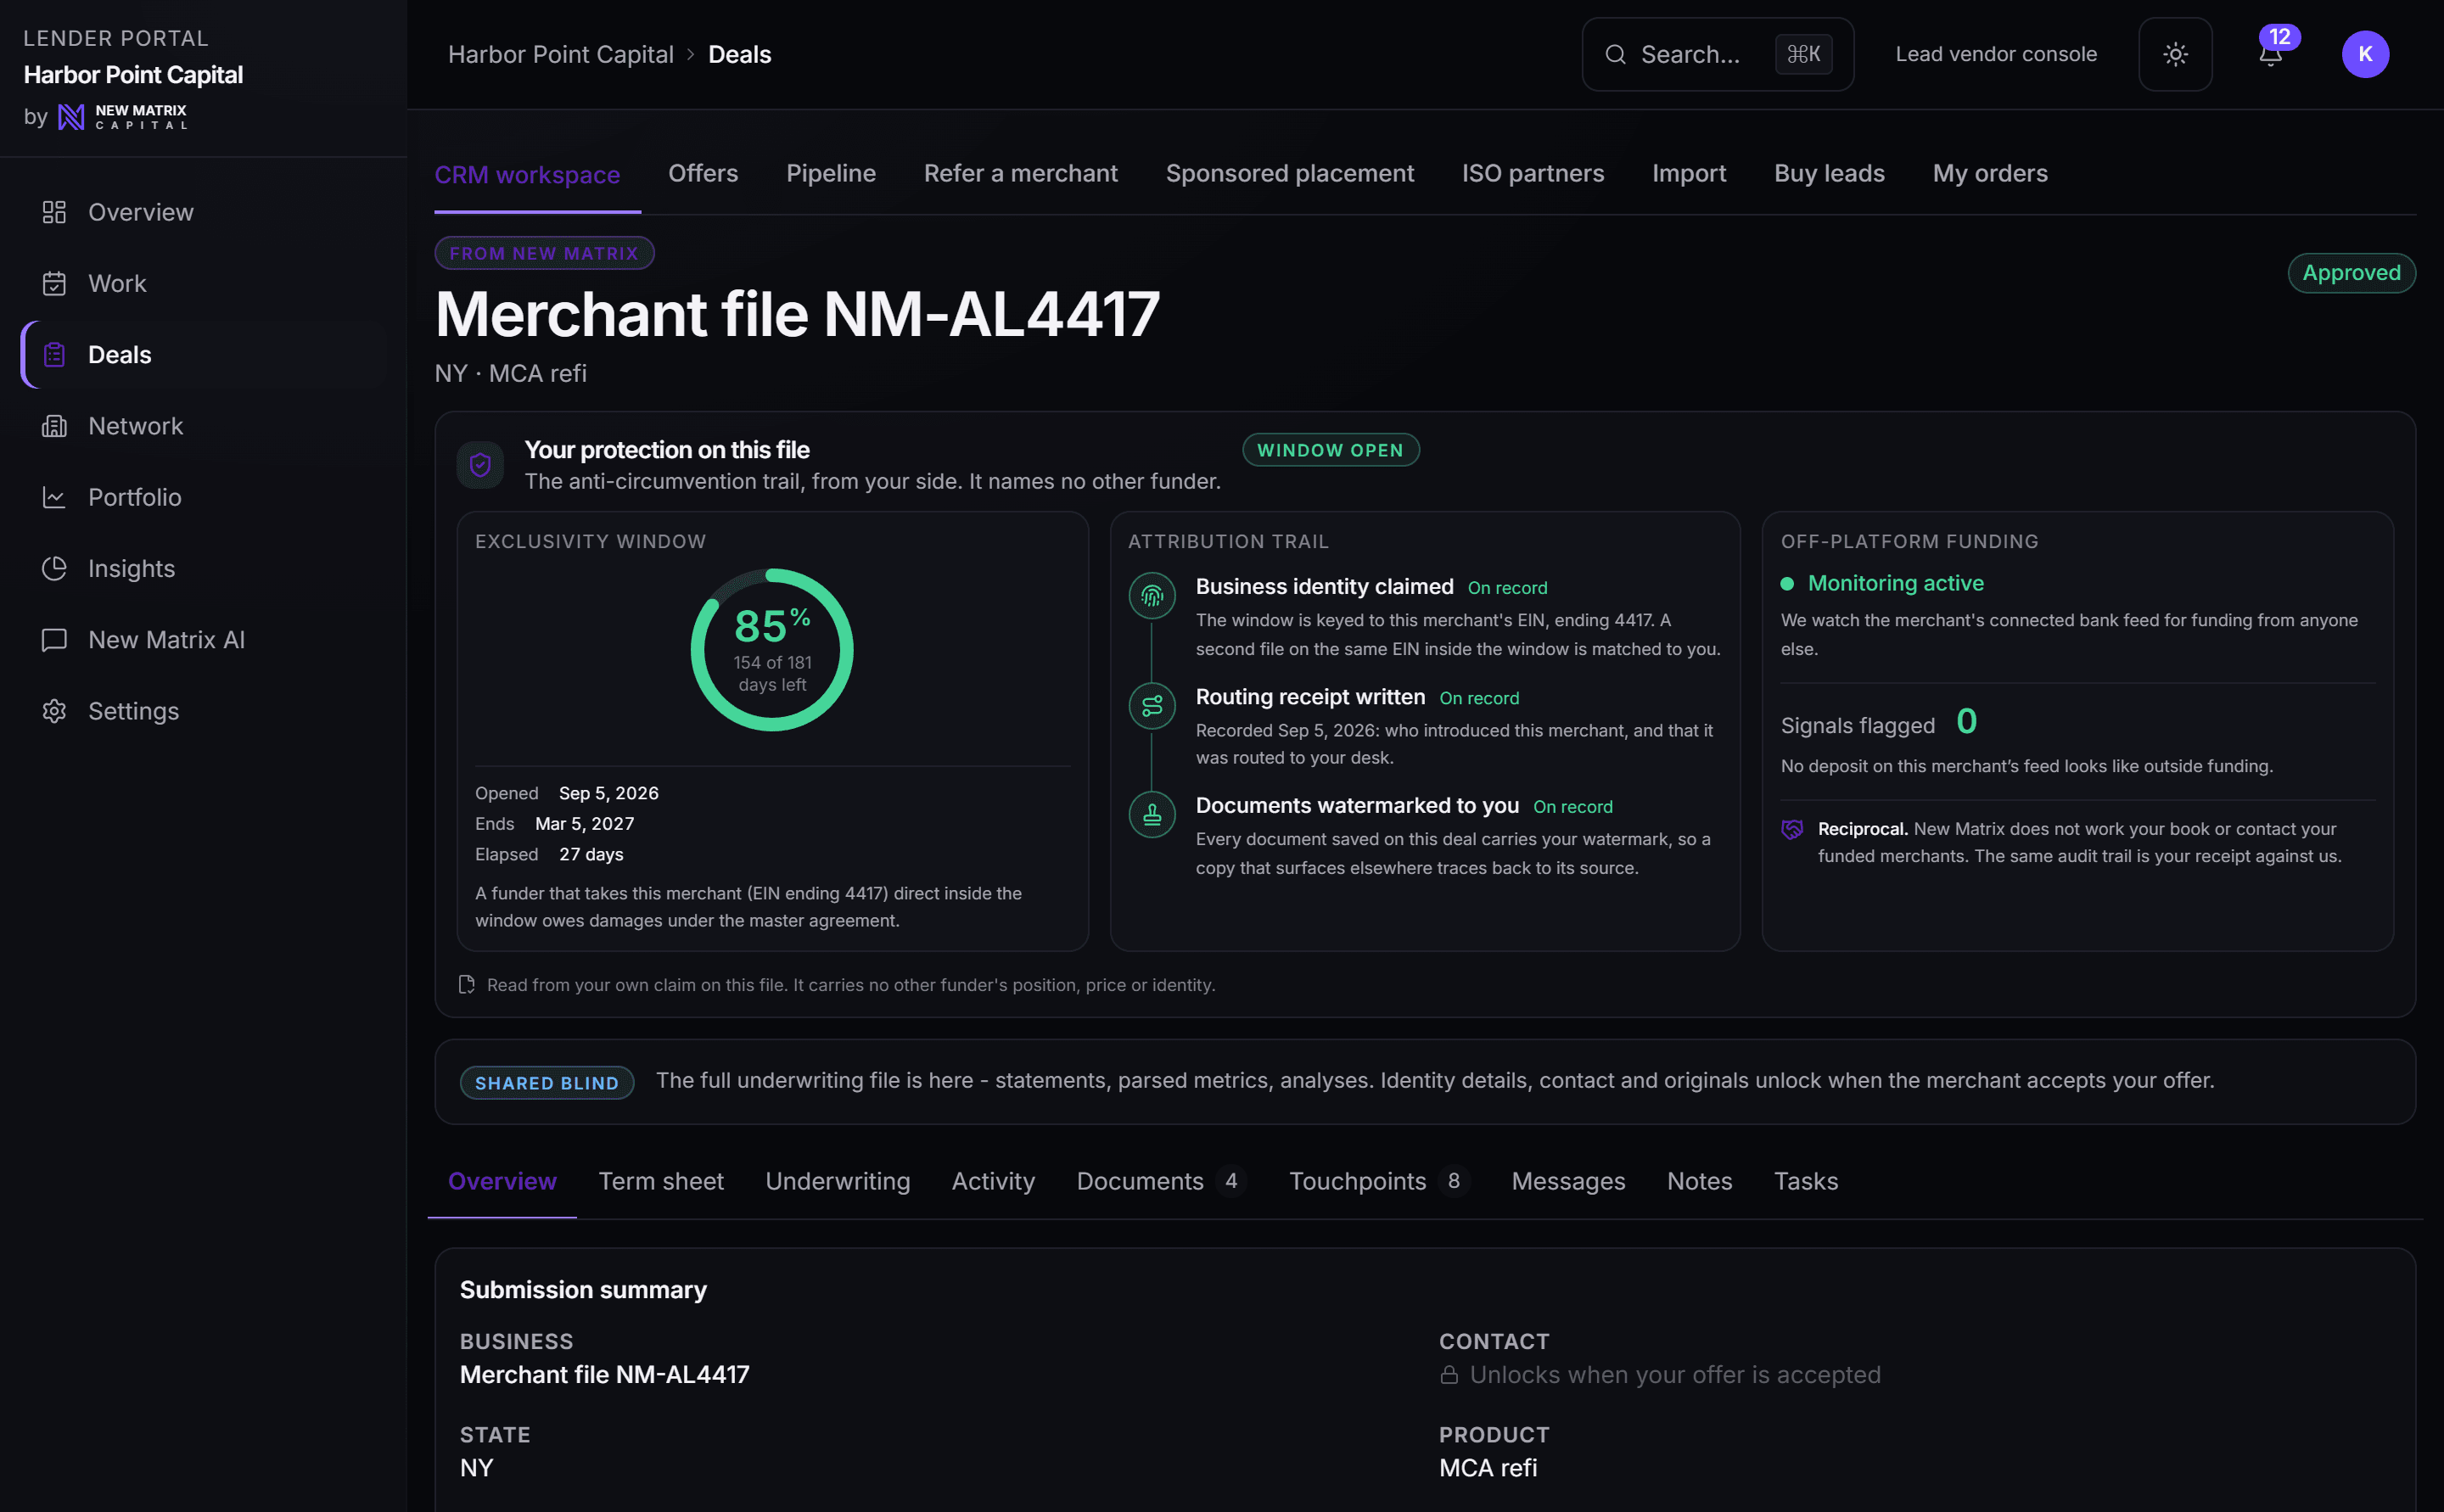The width and height of the screenshot is (2444, 1512).
Task: Open Portfolio chart icon
Action: [x=54, y=497]
